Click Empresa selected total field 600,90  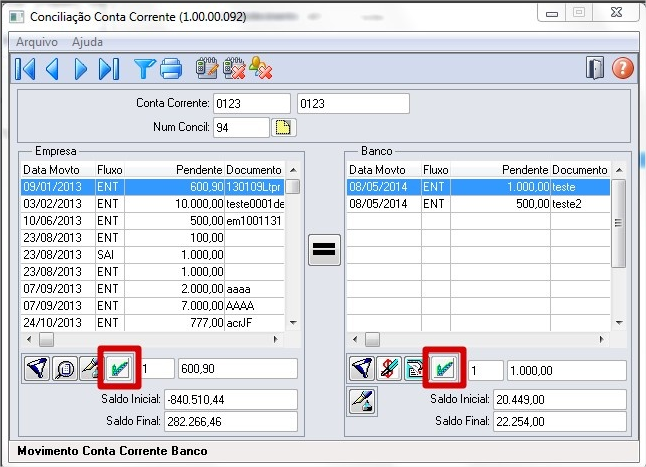(x=238, y=369)
